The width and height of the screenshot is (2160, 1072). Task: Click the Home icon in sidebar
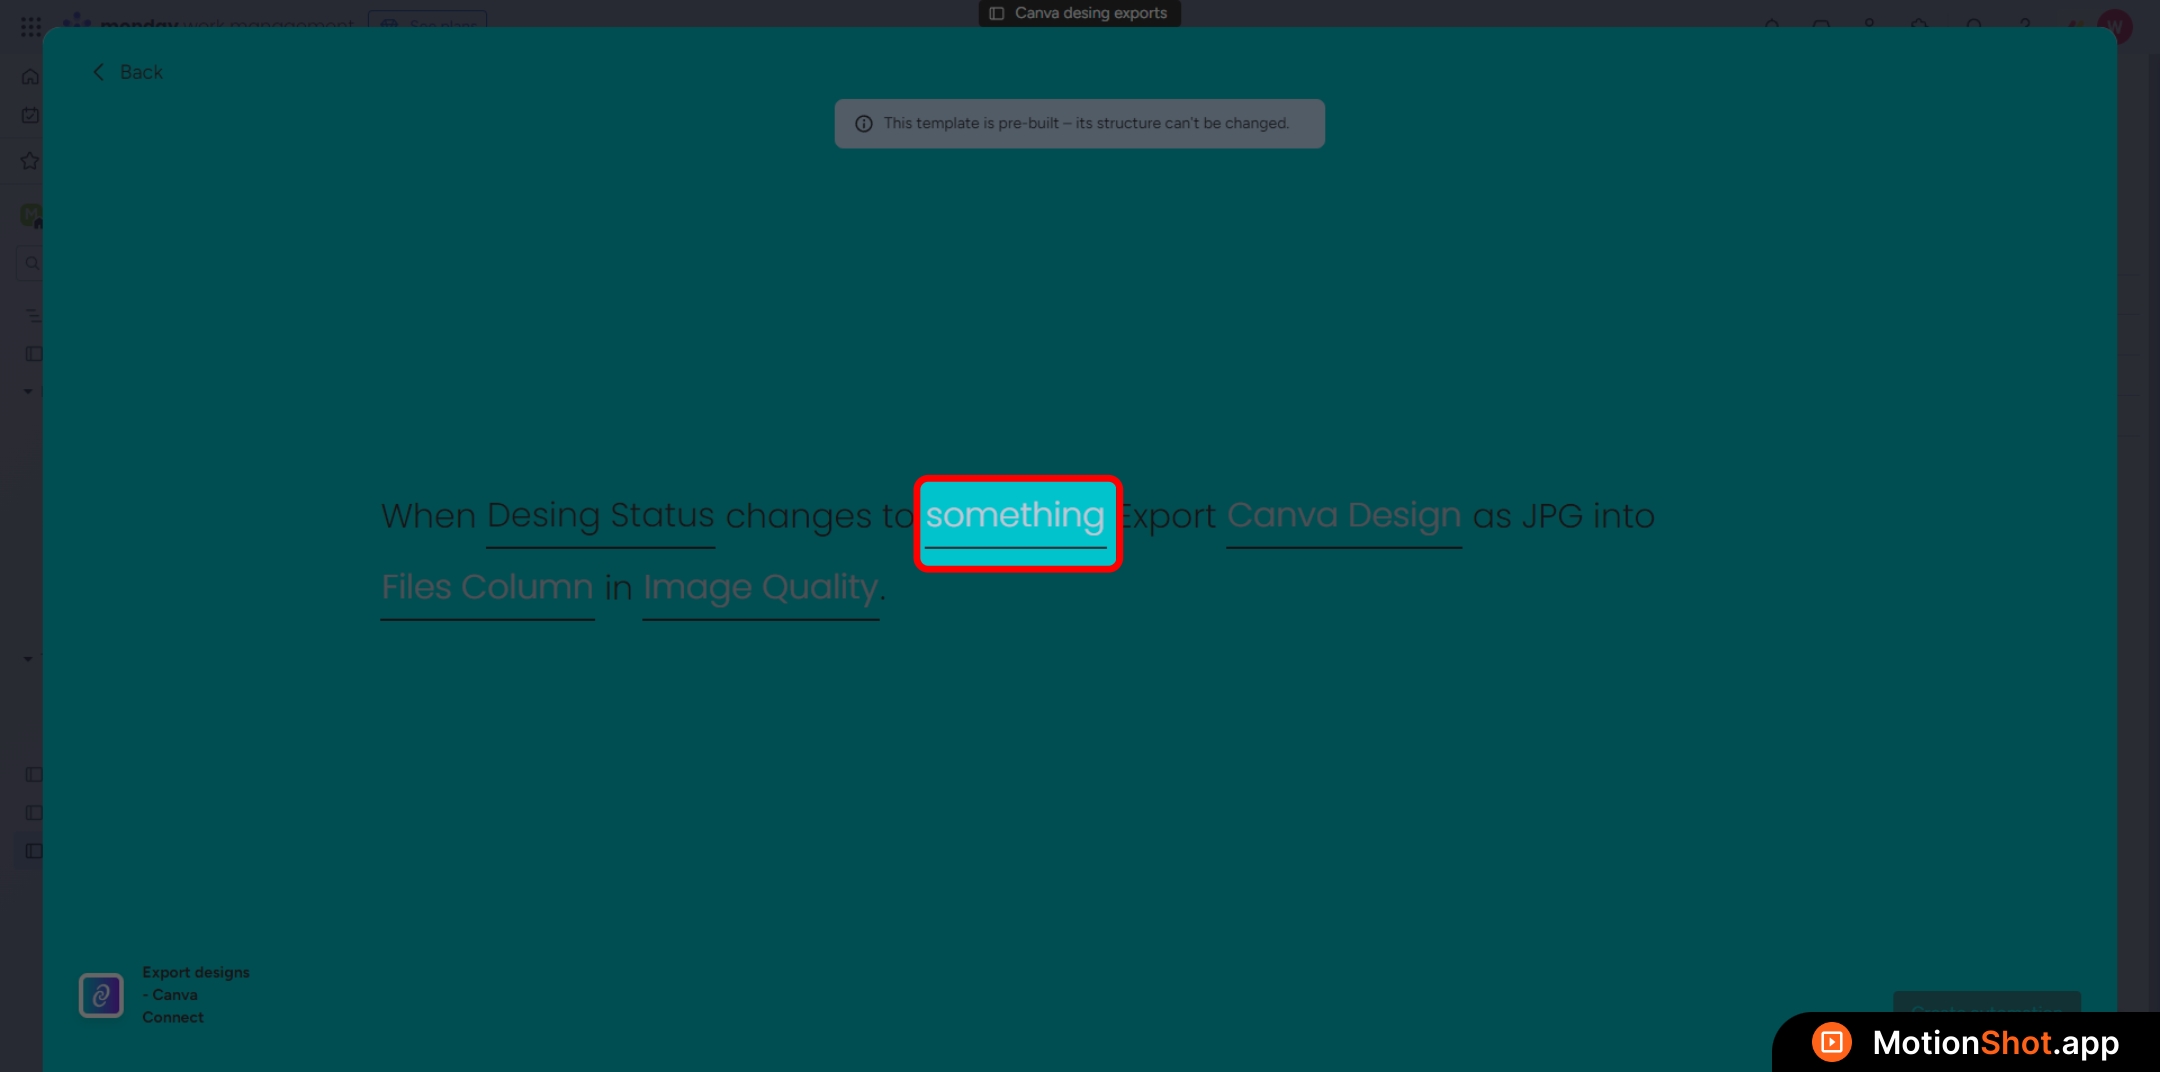pyautogui.click(x=31, y=77)
